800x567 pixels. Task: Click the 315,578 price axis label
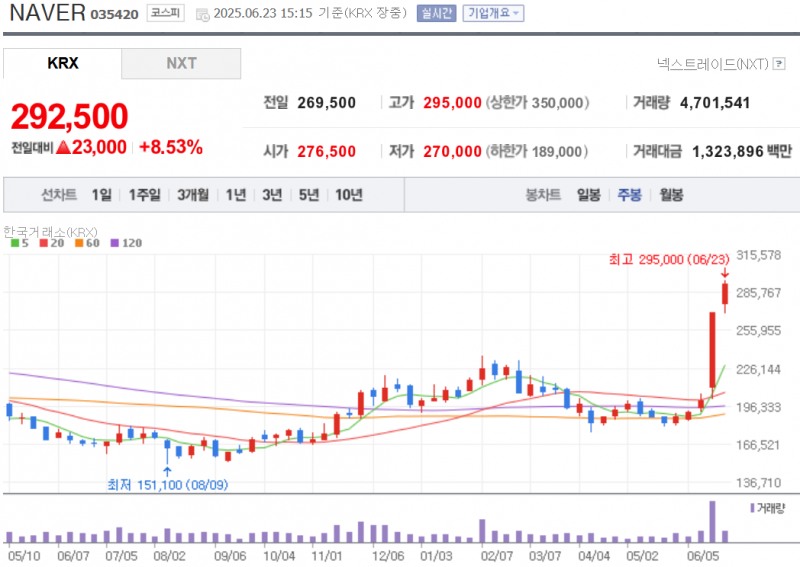(758, 255)
